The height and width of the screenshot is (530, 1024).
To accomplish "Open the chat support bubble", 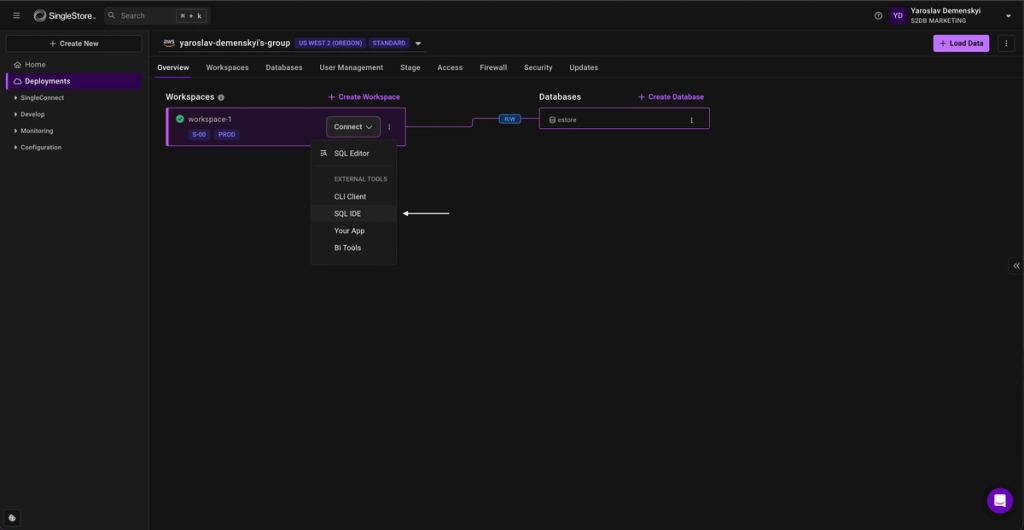I will pyautogui.click(x=1000, y=501).
